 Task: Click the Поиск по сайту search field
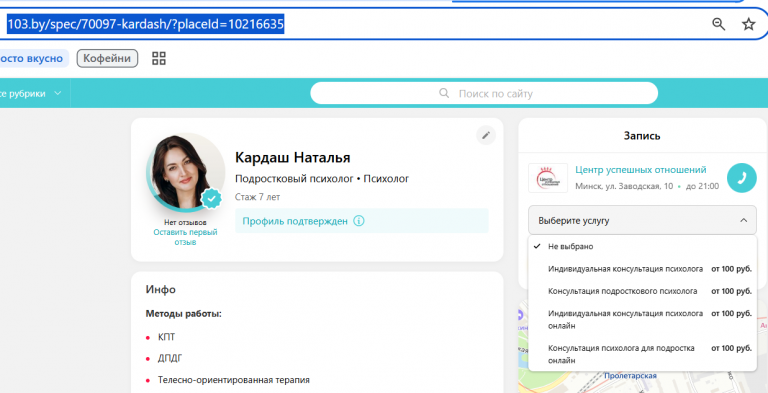484,93
